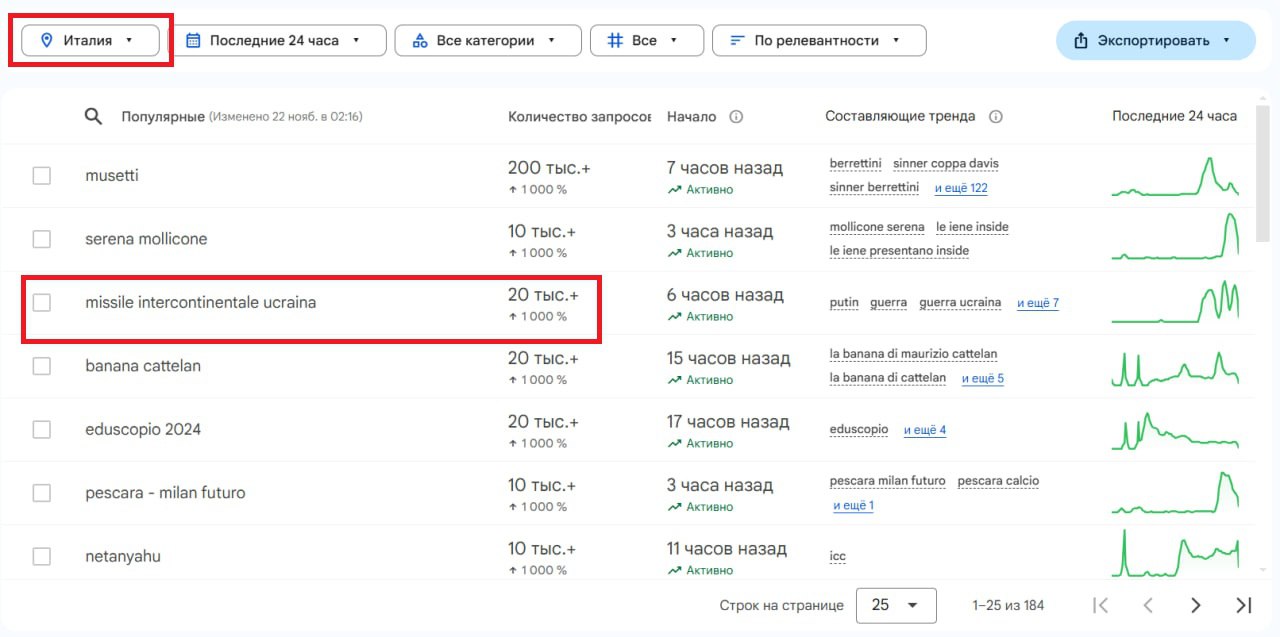Open the По релевантности sort menu

click(x=818, y=40)
